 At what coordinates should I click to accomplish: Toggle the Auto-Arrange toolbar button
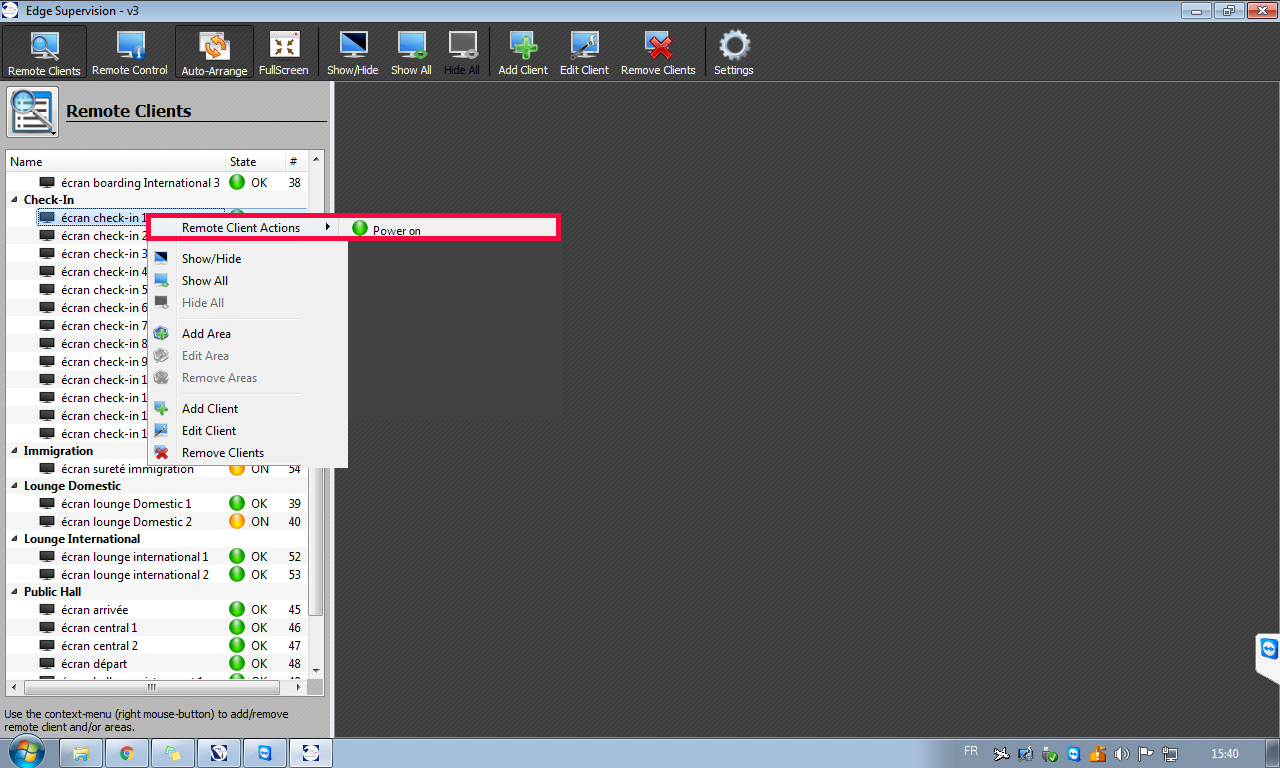(214, 52)
